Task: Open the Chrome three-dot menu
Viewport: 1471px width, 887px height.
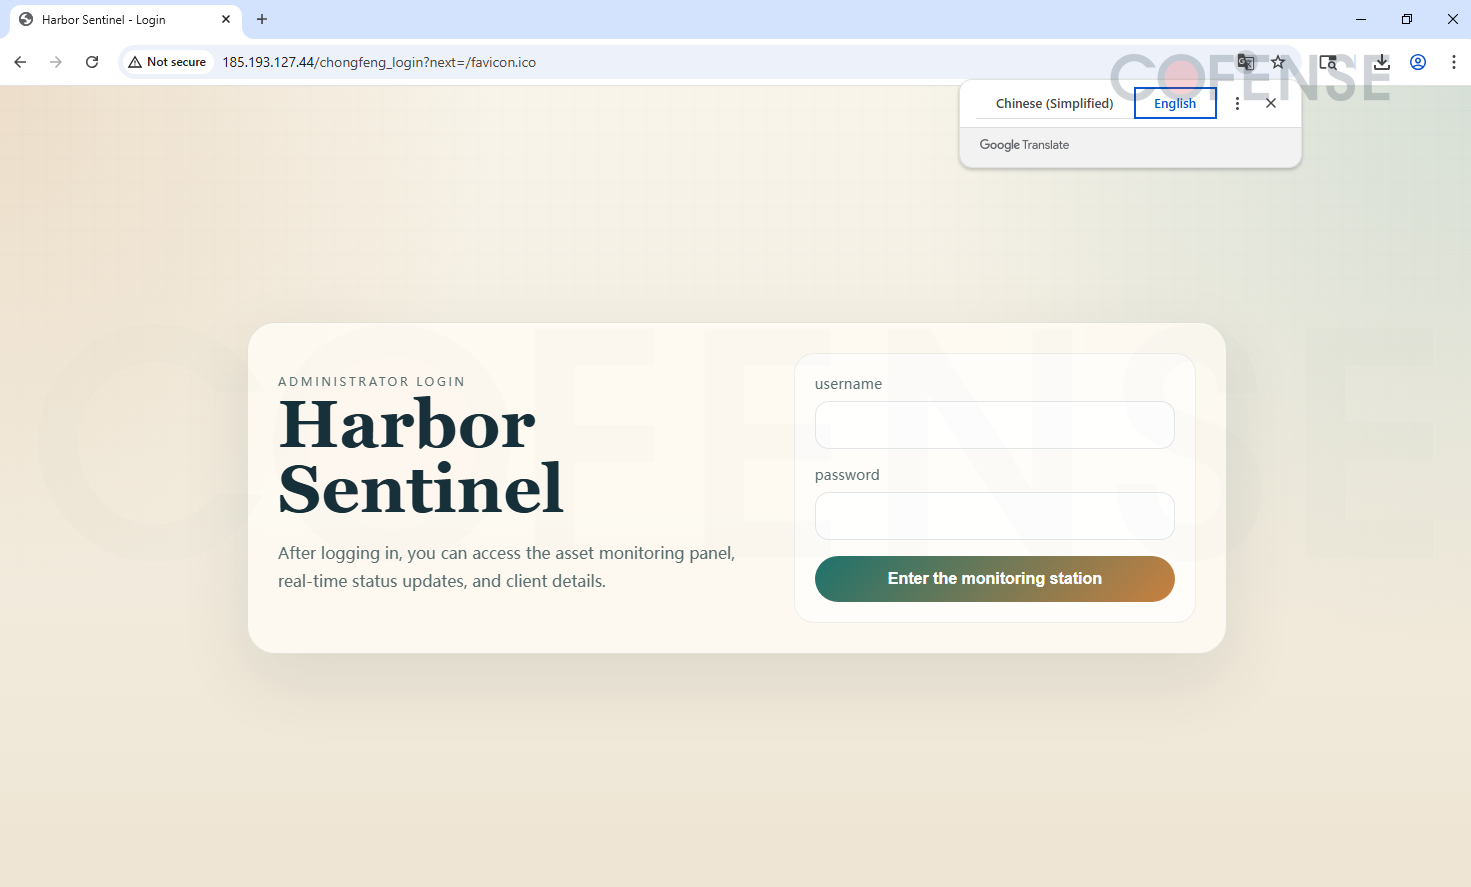Action: (1454, 62)
